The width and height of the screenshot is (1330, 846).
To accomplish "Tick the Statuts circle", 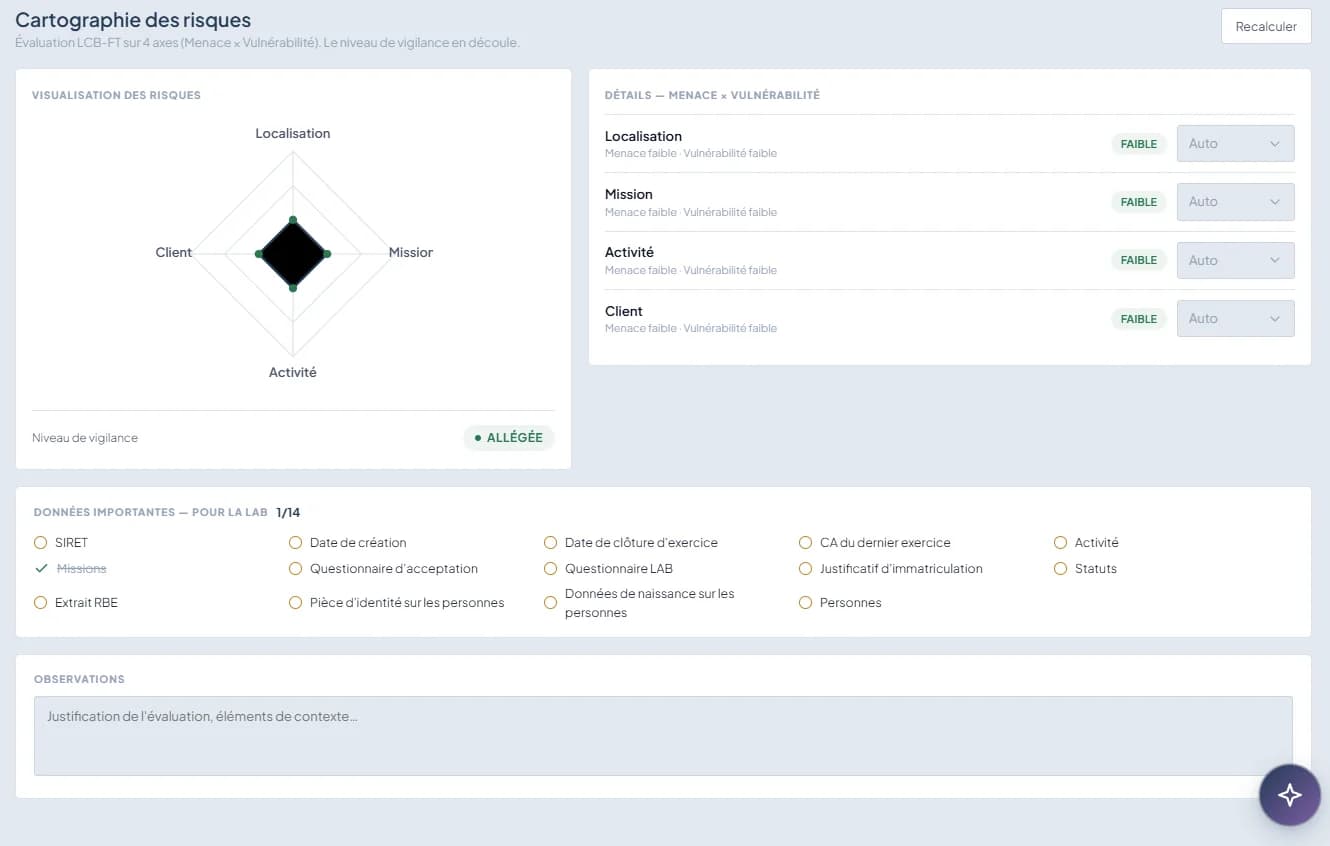I will pyautogui.click(x=1060, y=569).
